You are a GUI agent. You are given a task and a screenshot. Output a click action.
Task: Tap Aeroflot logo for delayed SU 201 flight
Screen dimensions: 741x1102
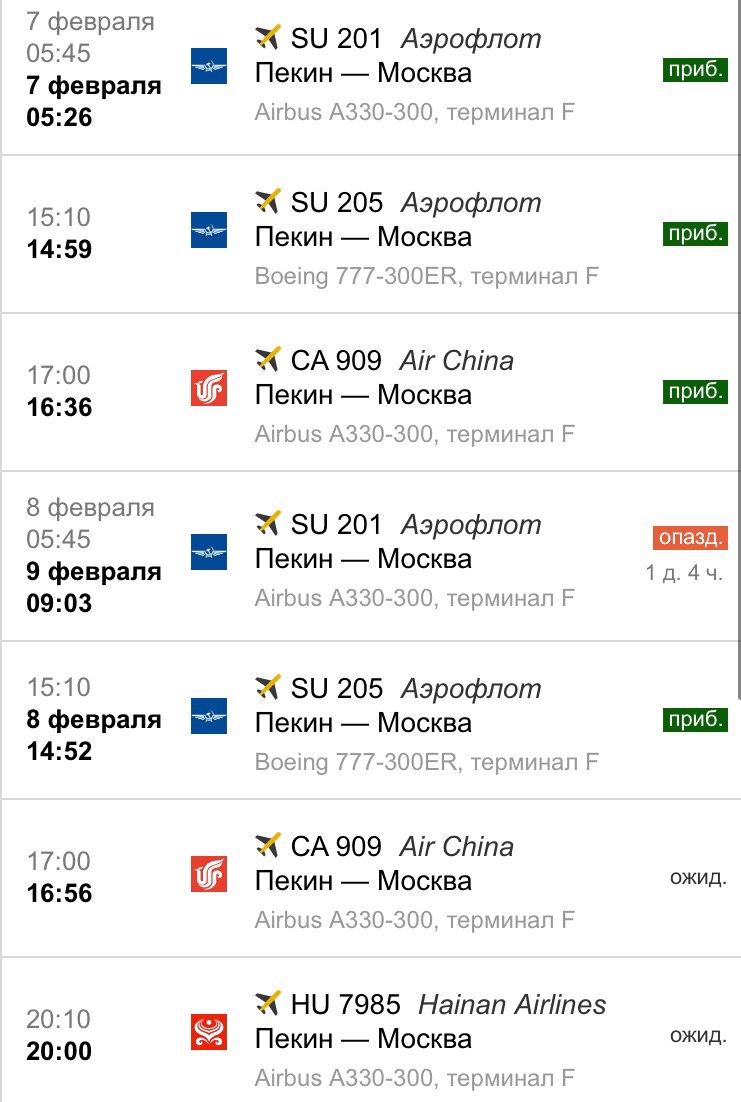pyautogui.click(x=209, y=552)
